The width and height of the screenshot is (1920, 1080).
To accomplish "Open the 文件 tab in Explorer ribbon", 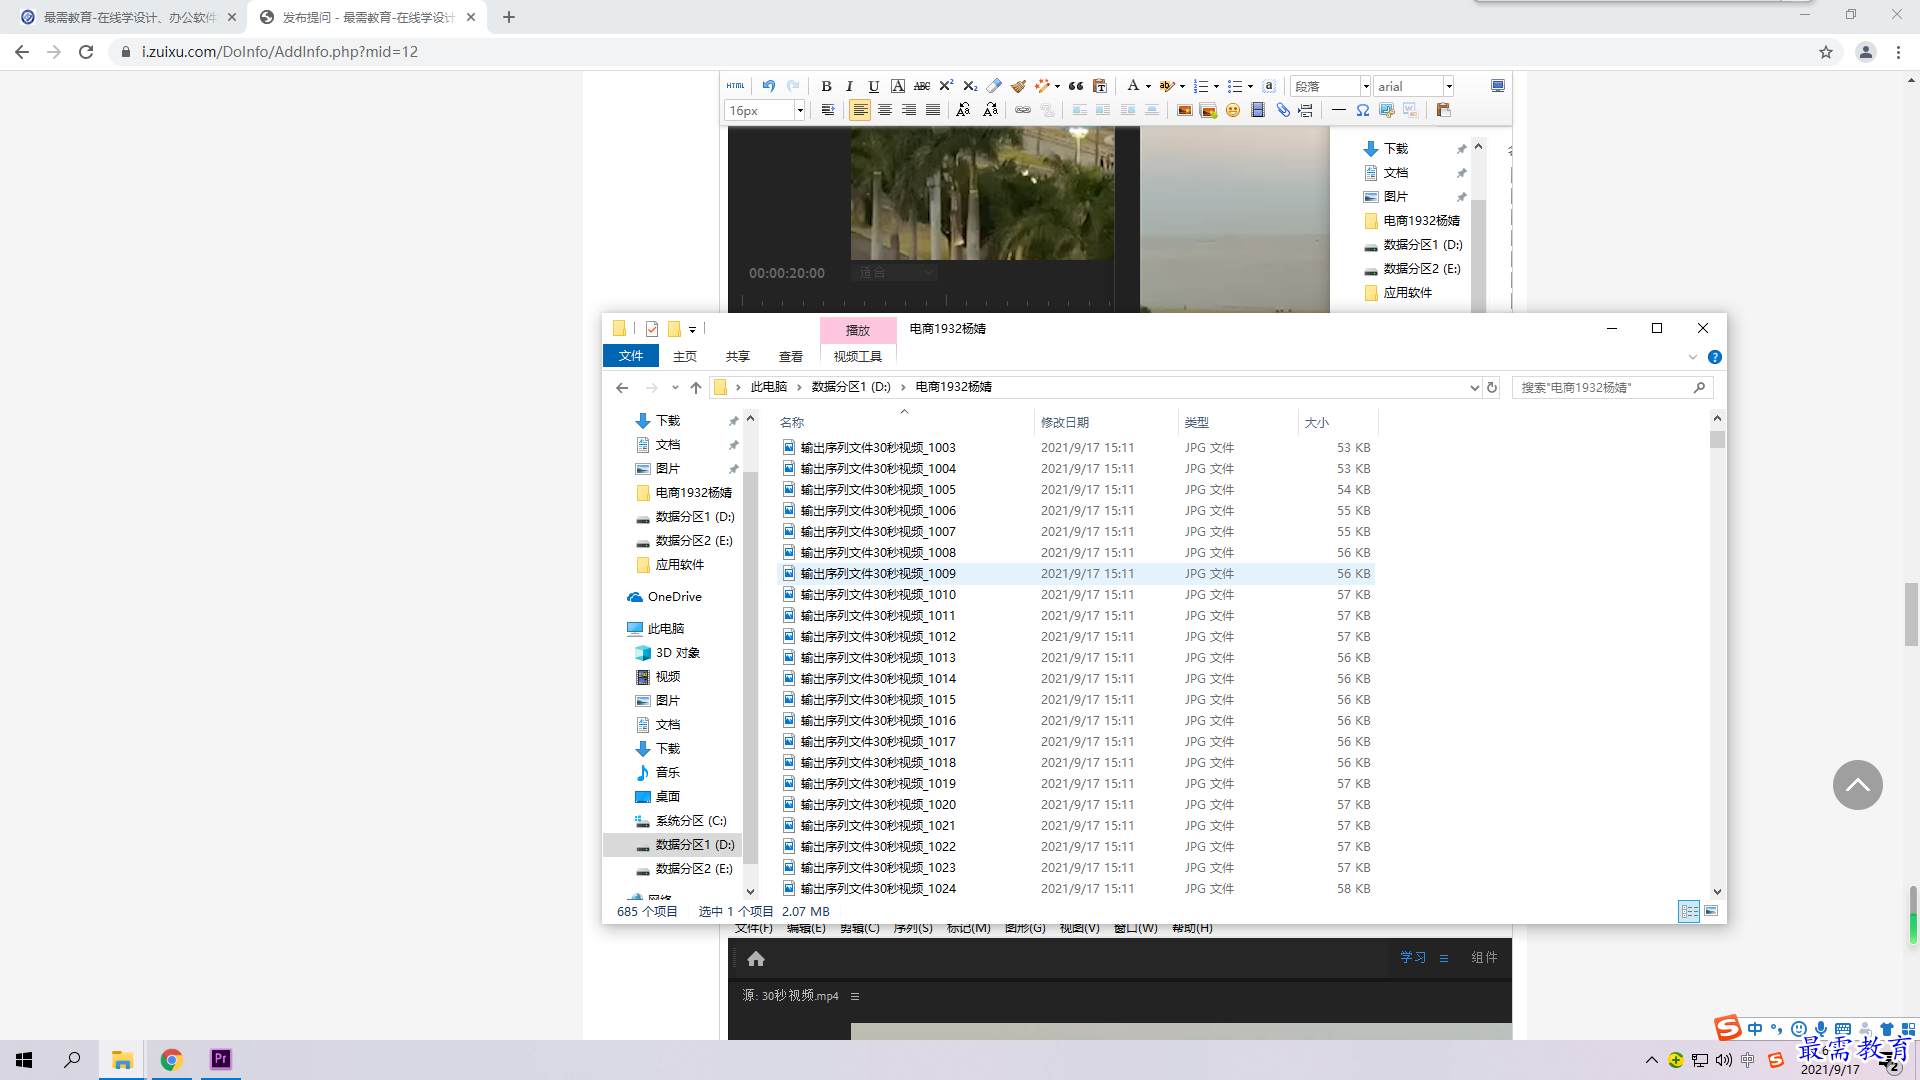I will 631,356.
